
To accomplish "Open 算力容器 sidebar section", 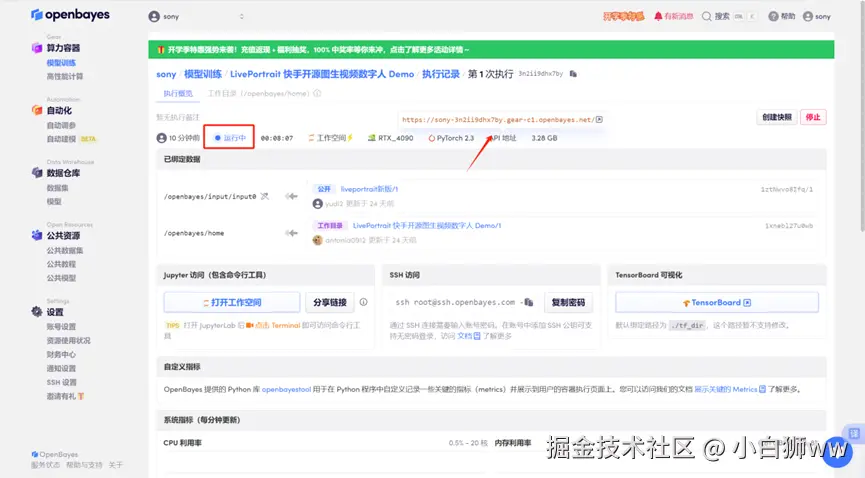I will (x=63, y=48).
